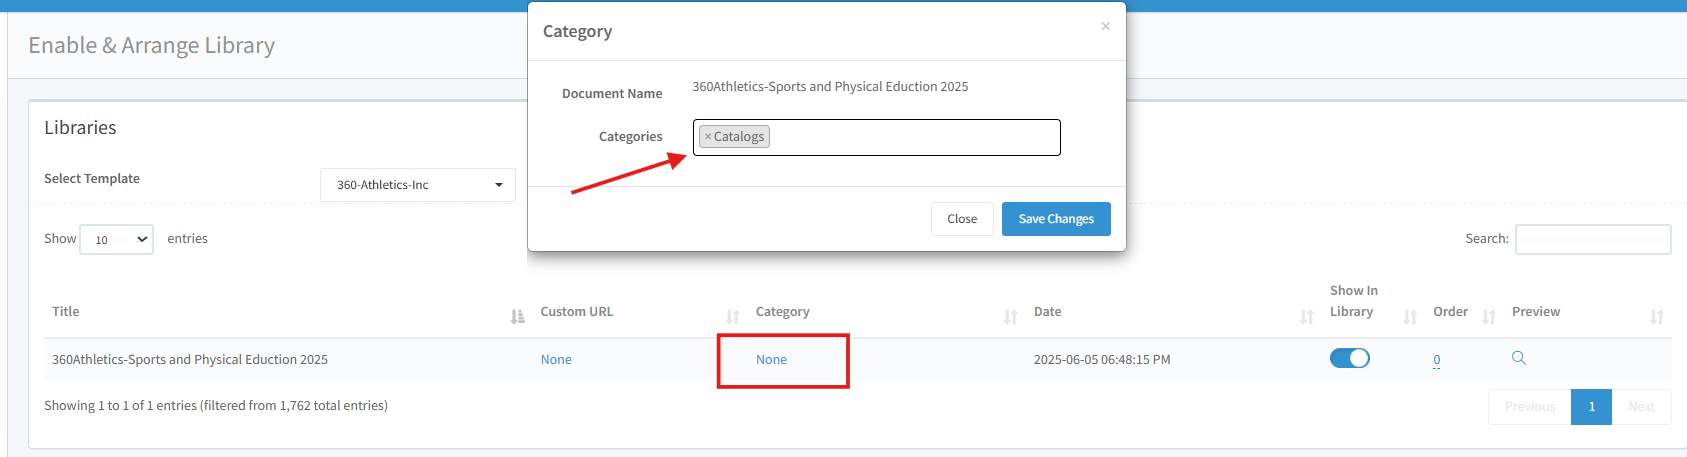Sort by Category column arrows
This screenshot has width=1687, height=457.
click(x=1010, y=316)
